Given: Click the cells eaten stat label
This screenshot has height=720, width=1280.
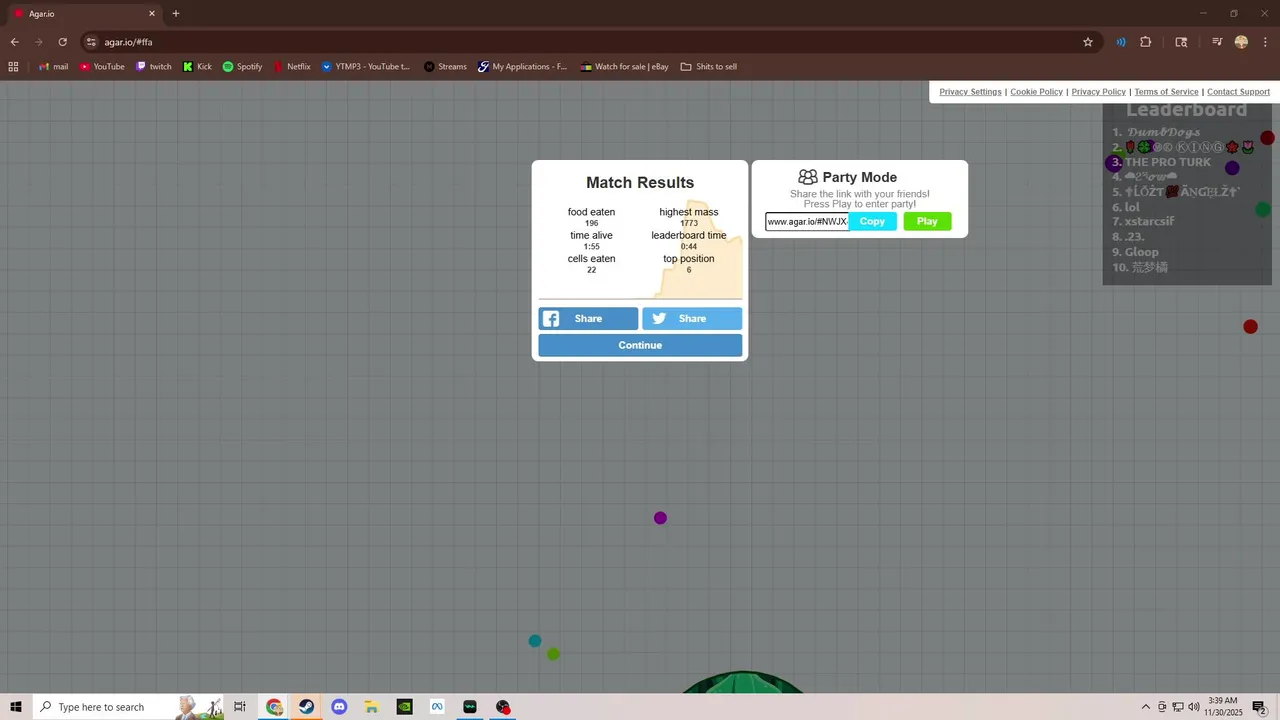Looking at the screenshot, I should (x=591, y=258).
